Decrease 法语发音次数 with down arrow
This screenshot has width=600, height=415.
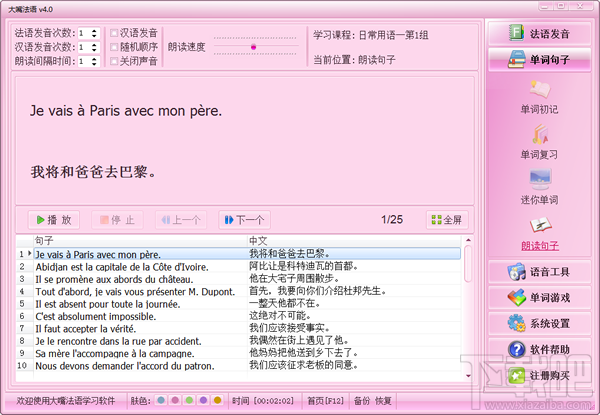pyautogui.click(x=94, y=36)
